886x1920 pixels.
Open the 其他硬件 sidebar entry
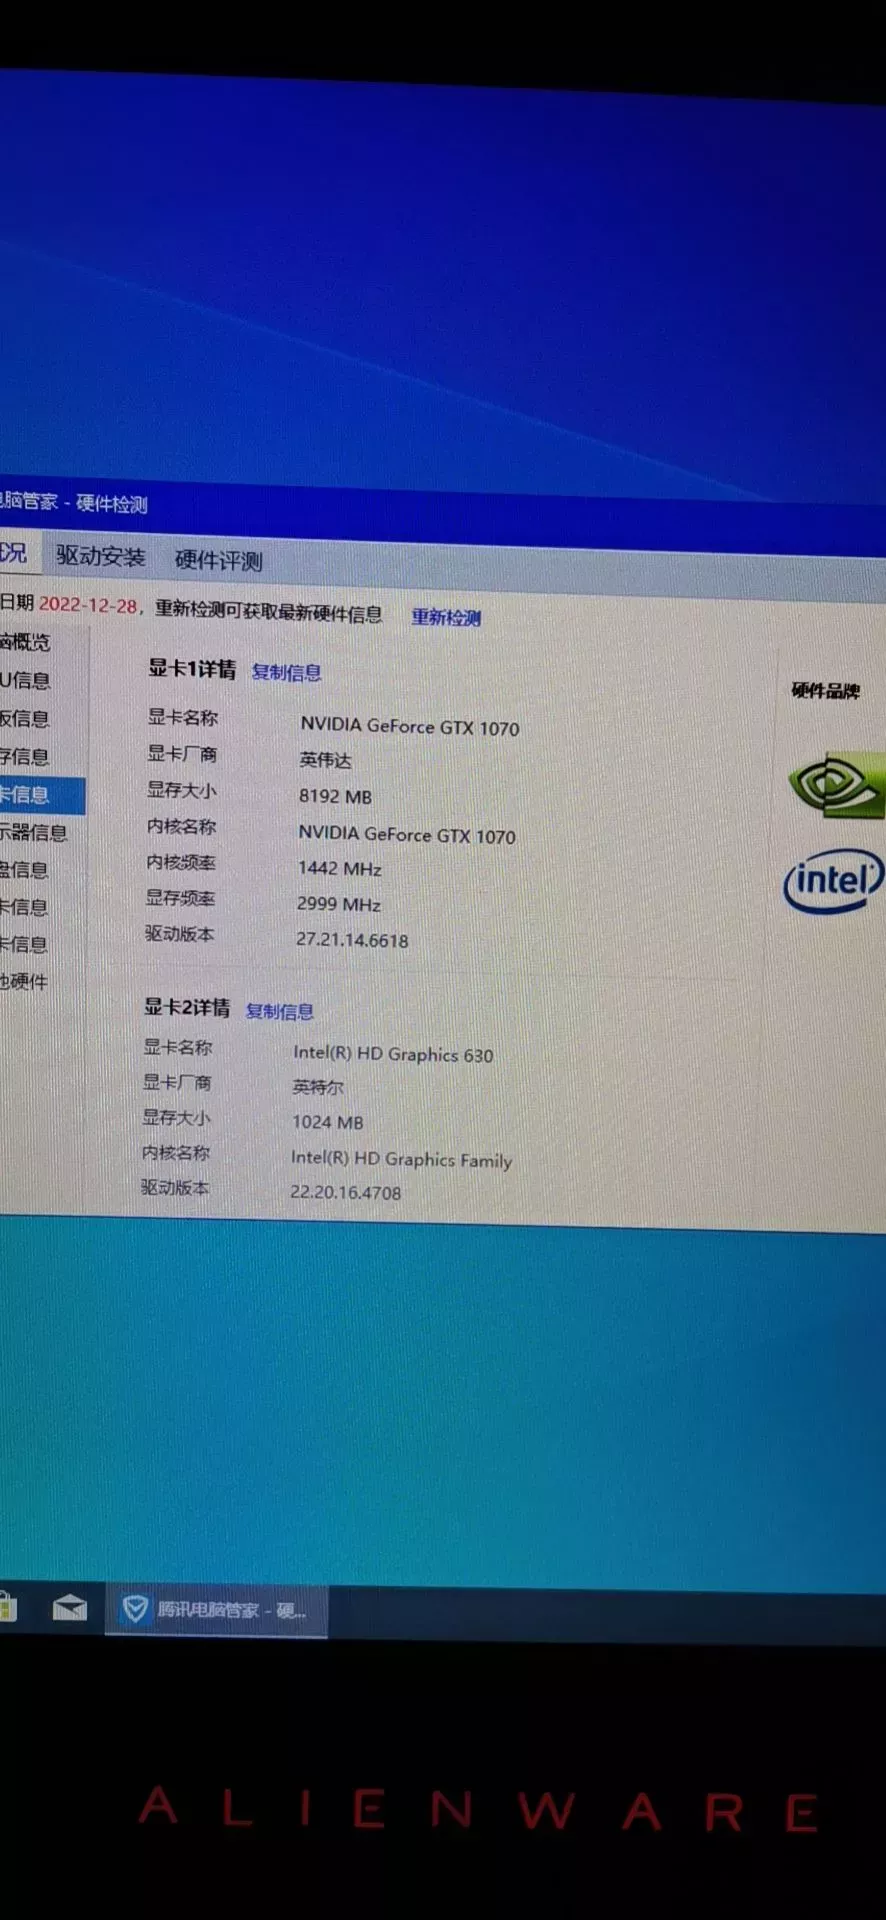(24, 981)
